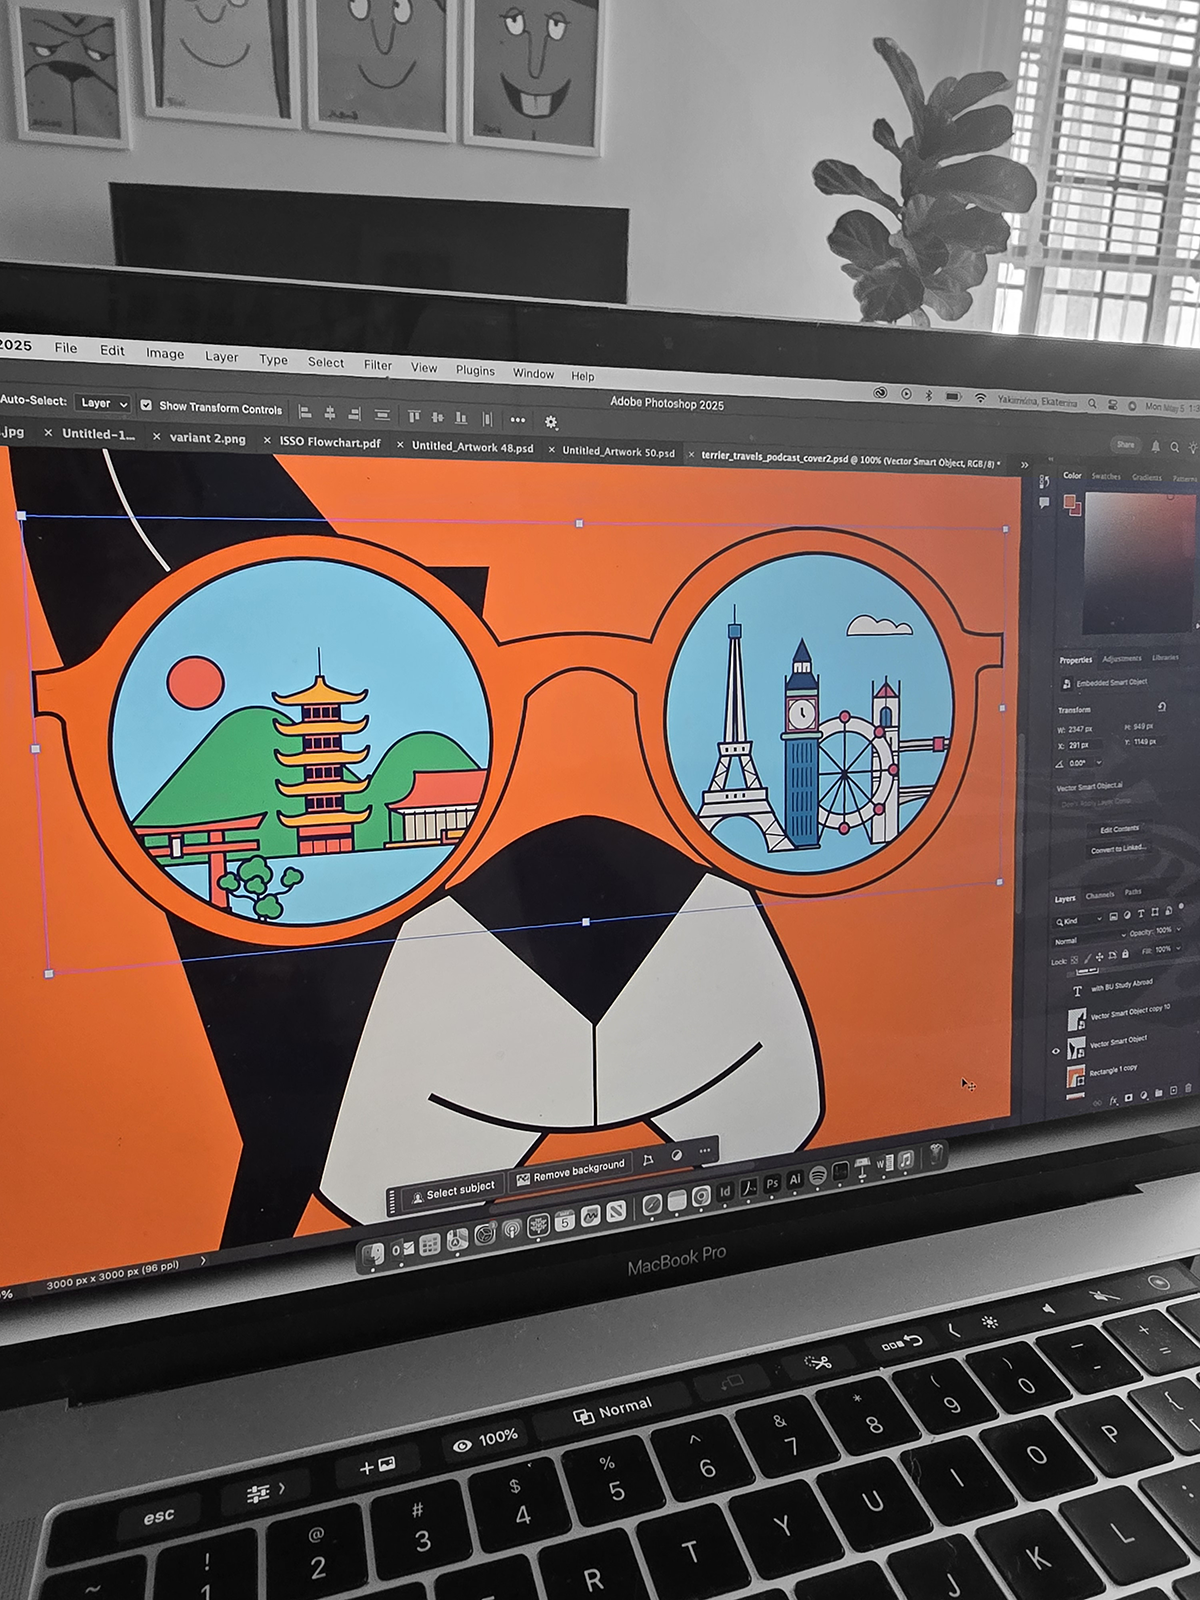Image resolution: width=1200 pixels, height=1600 pixels.
Task: Switch to the ISSO Flowchart.pdf tab
Action: point(329,442)
